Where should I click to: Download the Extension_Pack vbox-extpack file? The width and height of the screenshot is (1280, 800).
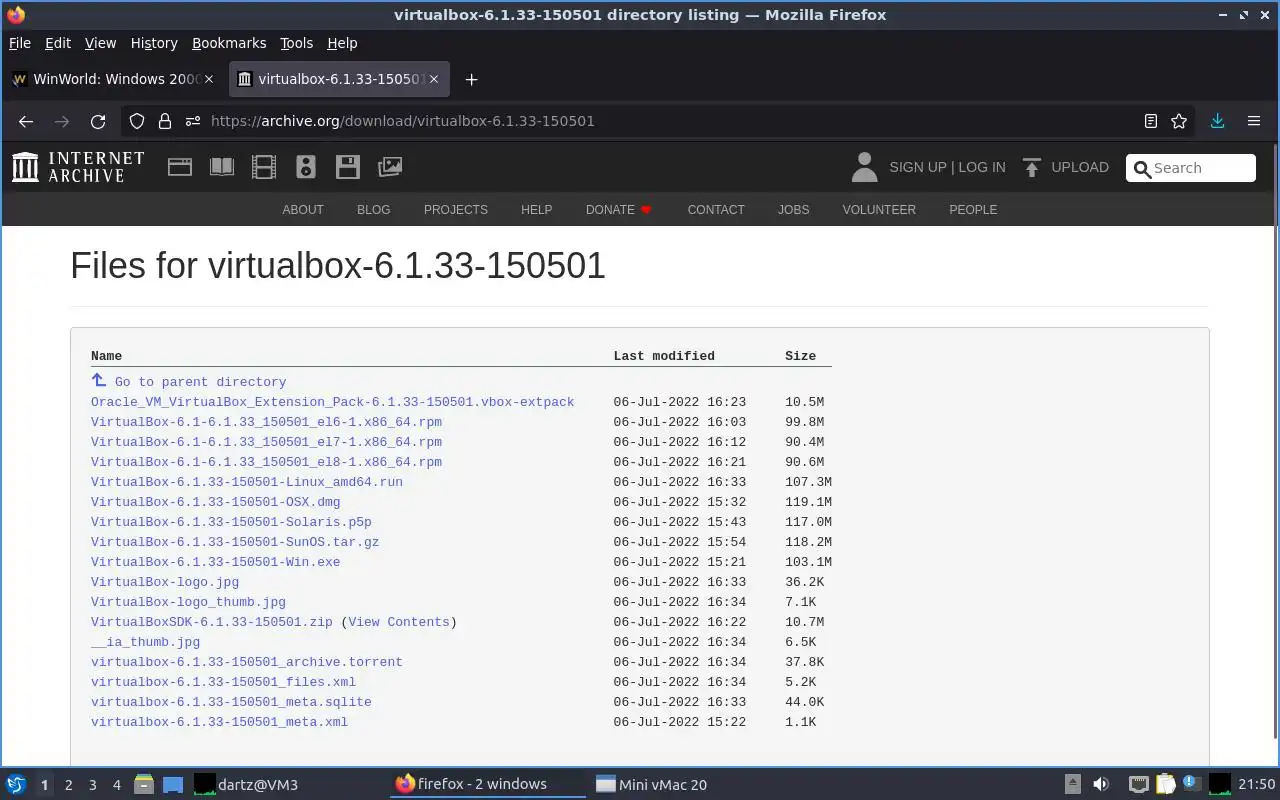[332, 402]
